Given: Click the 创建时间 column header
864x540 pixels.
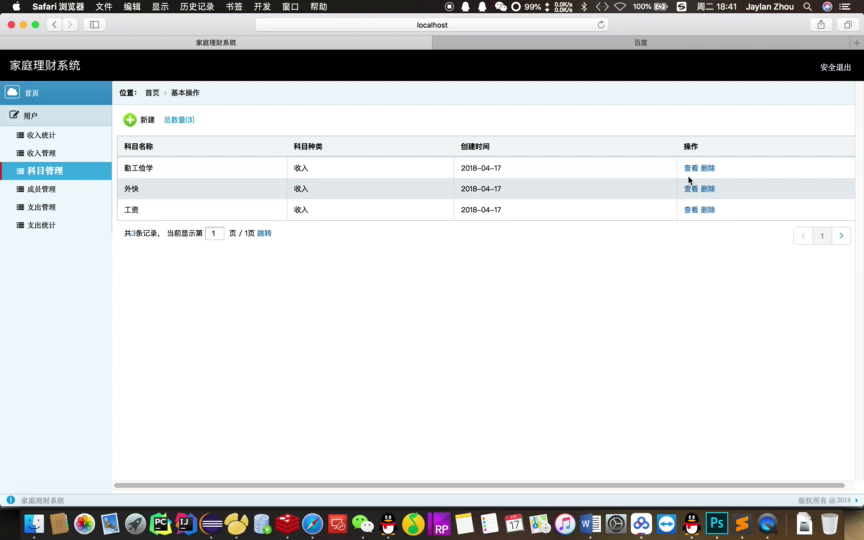Looking at the screenshot, I should [475, 147].
